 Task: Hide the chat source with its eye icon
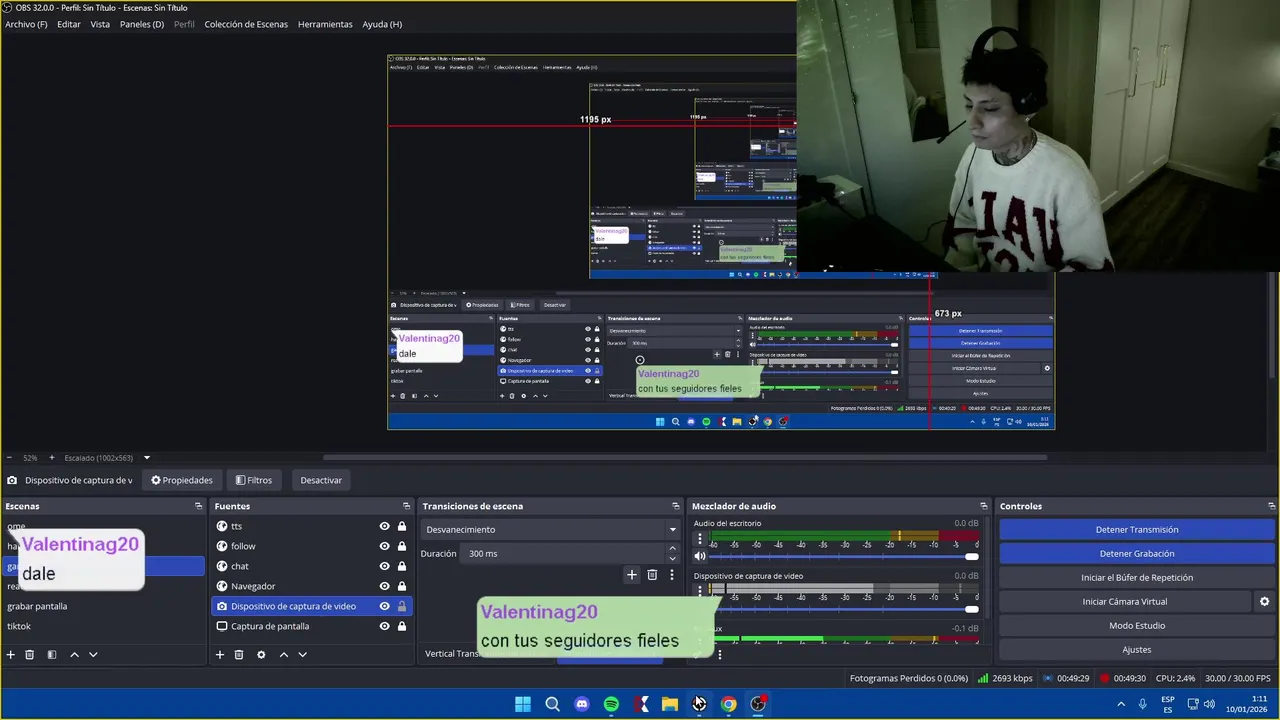(384, 566)
